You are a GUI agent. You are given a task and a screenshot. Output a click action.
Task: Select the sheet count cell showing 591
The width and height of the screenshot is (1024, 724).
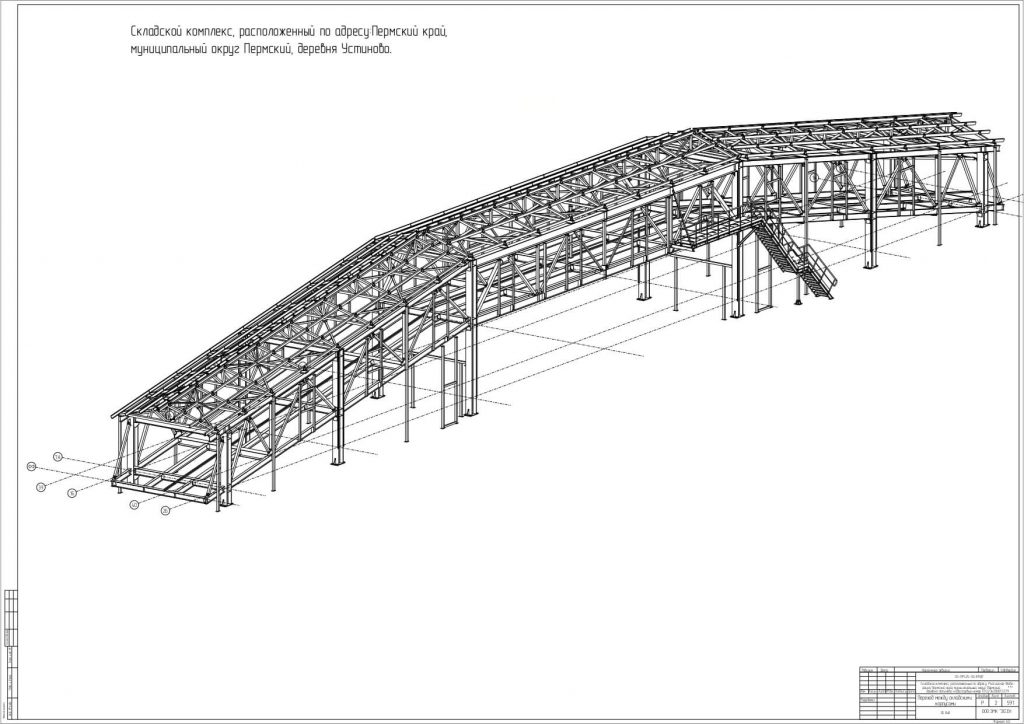click(x=1010, y=702)
